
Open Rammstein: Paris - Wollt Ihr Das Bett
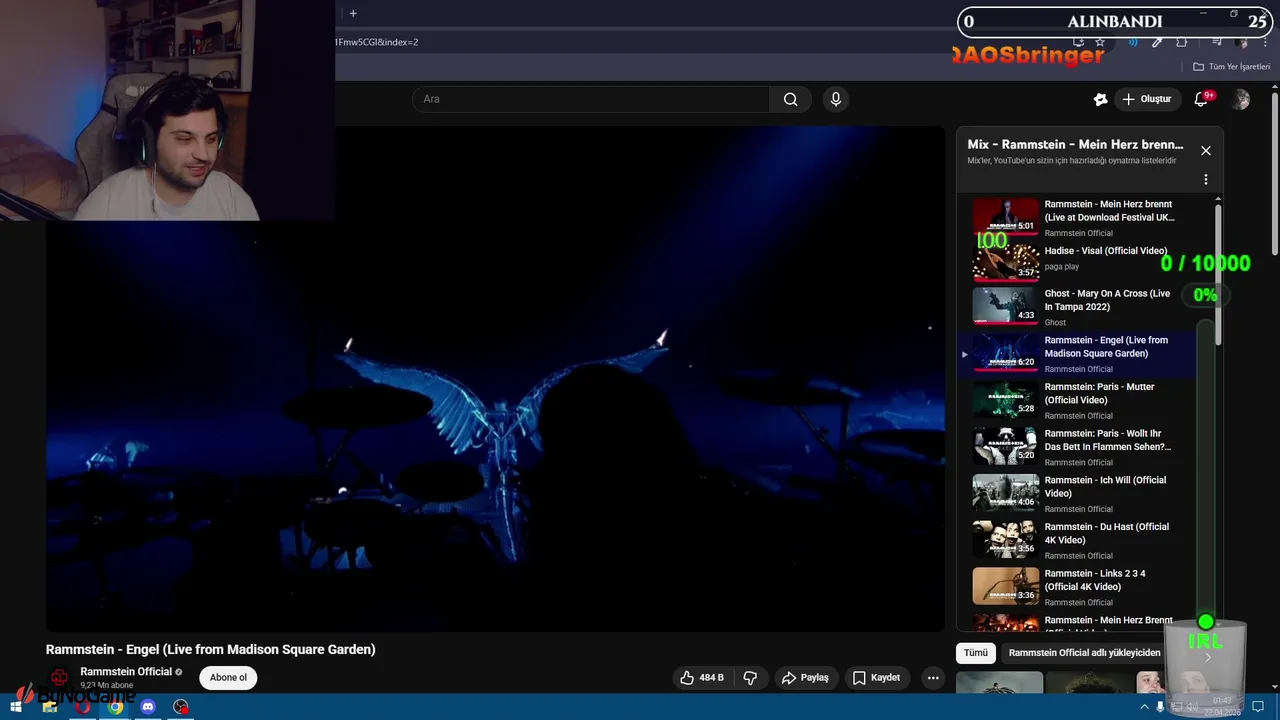pos(1108,440)
